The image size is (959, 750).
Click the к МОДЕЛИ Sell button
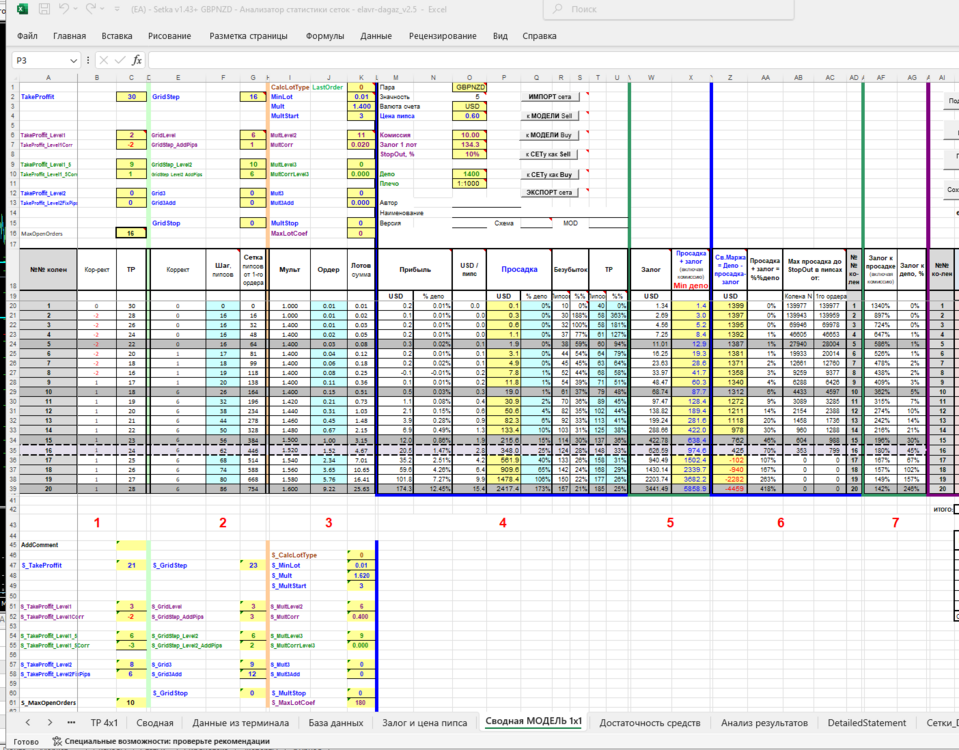click(x=549, y=116)
